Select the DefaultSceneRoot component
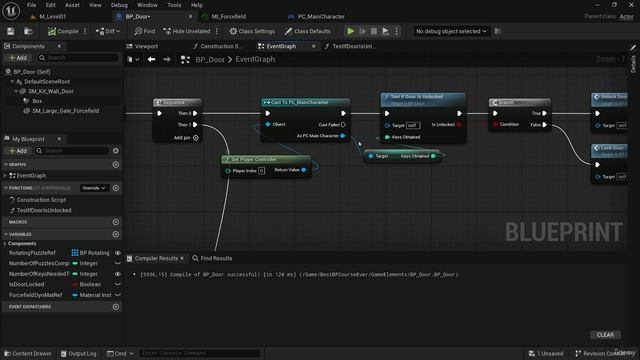Screen dimensions: 640x360 (x=47, y=82)
